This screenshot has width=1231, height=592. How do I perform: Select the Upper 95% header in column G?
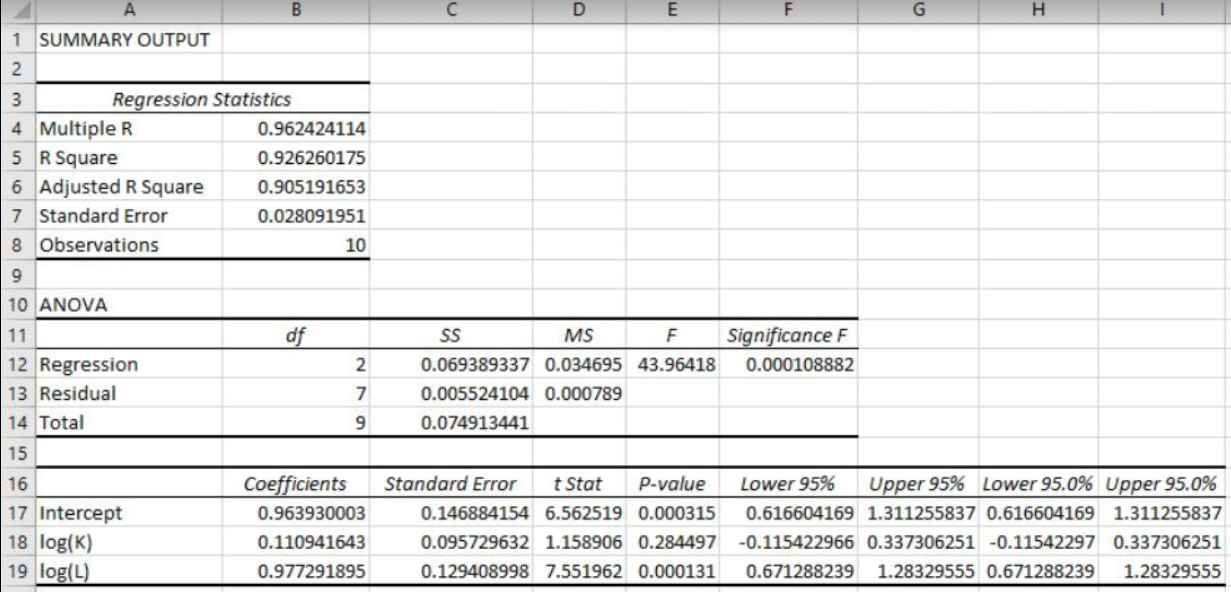click(x=919, y=484)
